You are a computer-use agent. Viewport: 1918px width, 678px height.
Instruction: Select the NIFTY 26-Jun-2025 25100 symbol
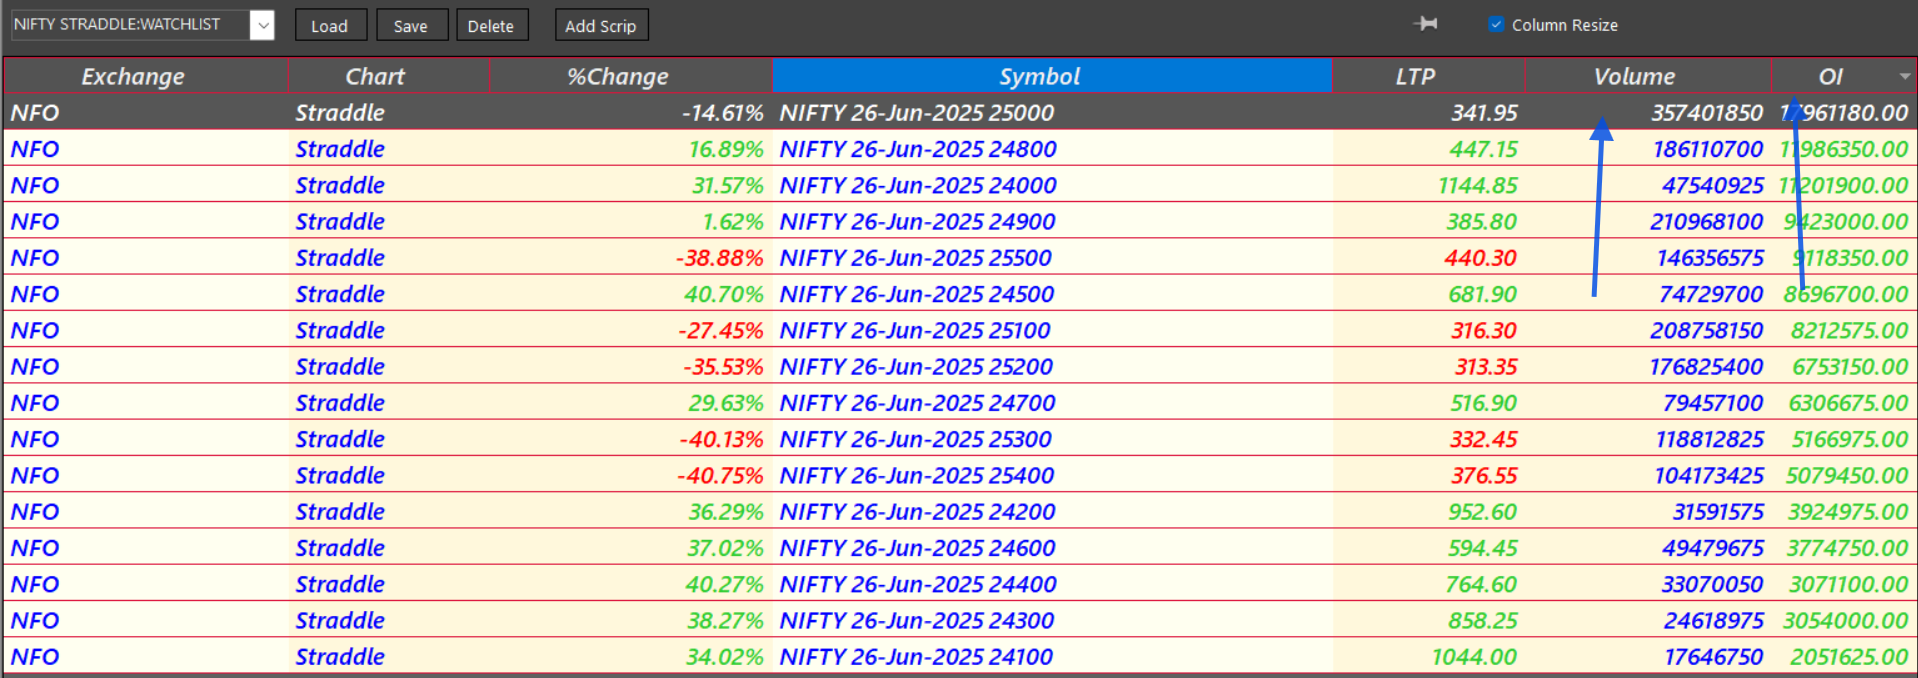click(915, 330)
